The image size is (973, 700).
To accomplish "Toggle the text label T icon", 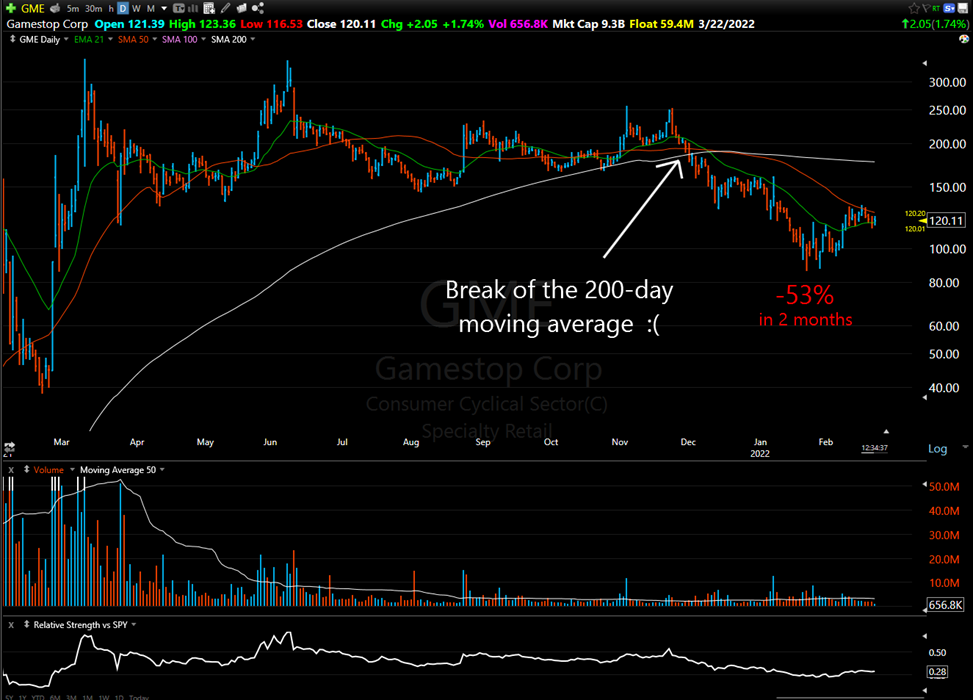I will tap(179, 8).
